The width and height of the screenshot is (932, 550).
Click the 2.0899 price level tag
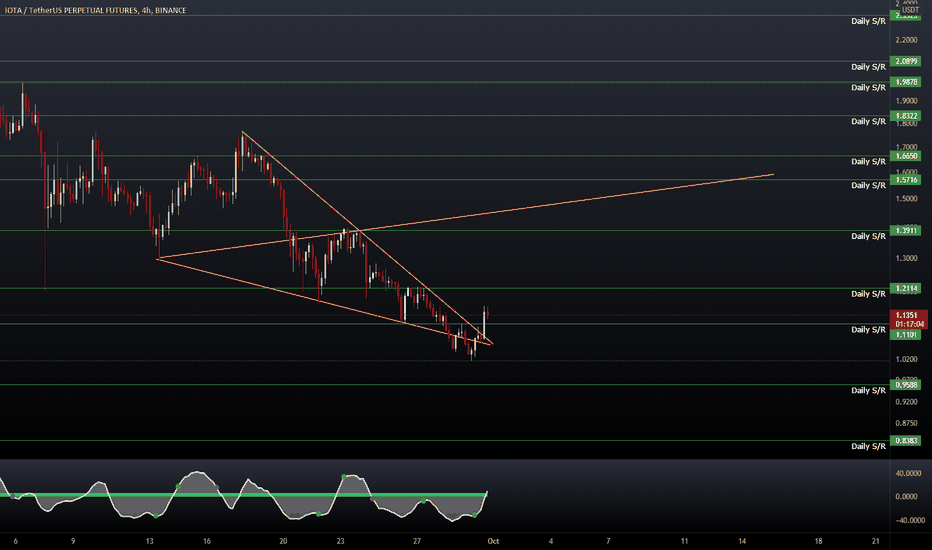point(905,61)
